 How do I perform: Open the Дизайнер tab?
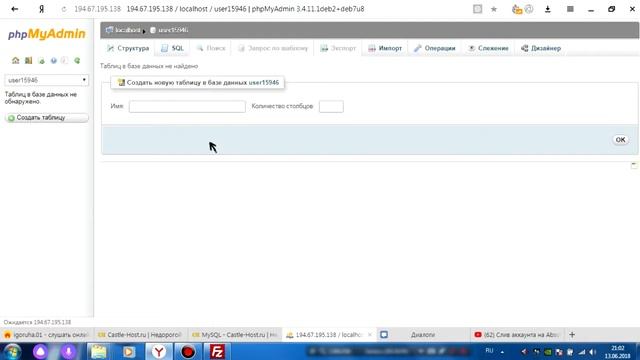541,48
